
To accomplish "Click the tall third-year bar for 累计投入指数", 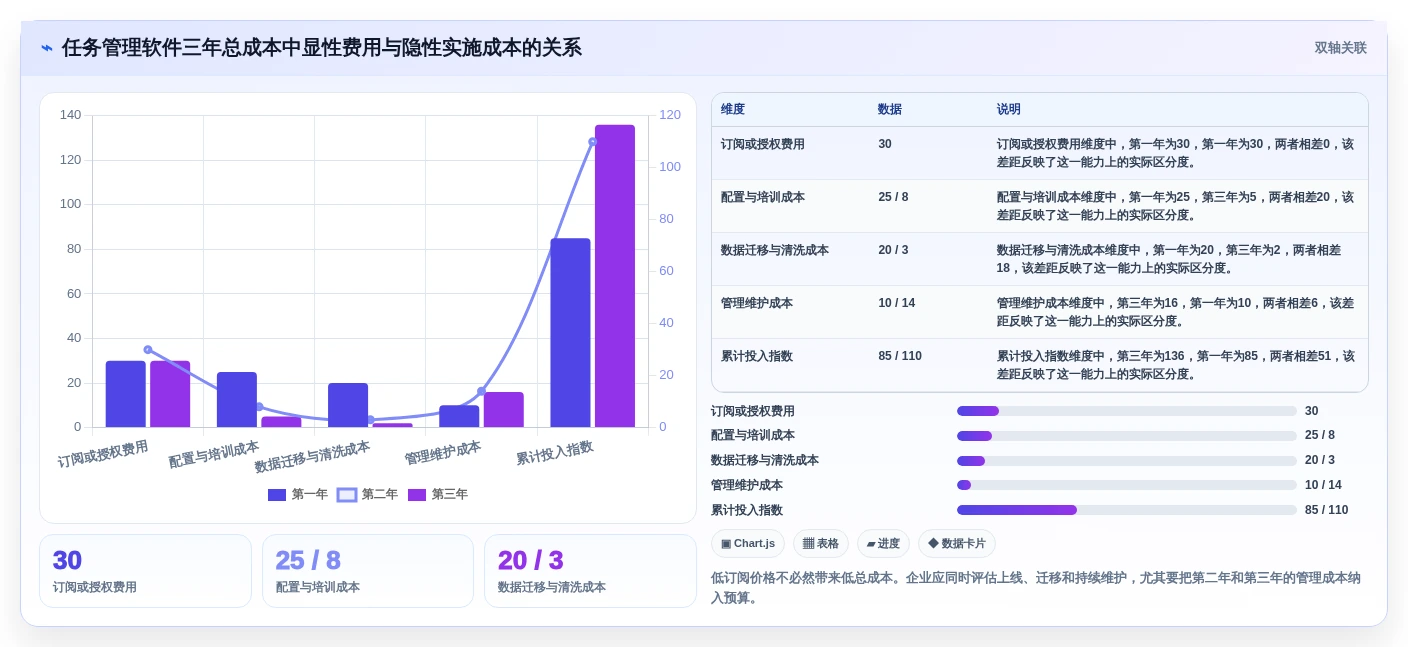I will click(x=615, y=276).
